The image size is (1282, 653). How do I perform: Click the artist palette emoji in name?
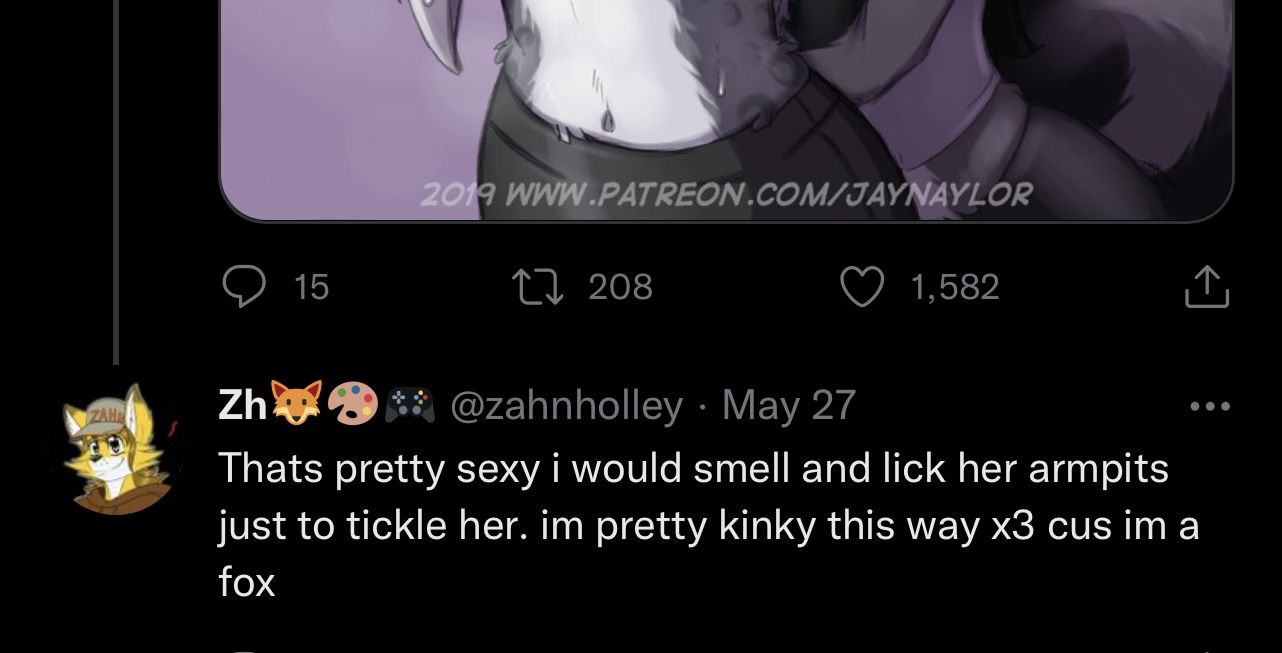click(352, 403)
